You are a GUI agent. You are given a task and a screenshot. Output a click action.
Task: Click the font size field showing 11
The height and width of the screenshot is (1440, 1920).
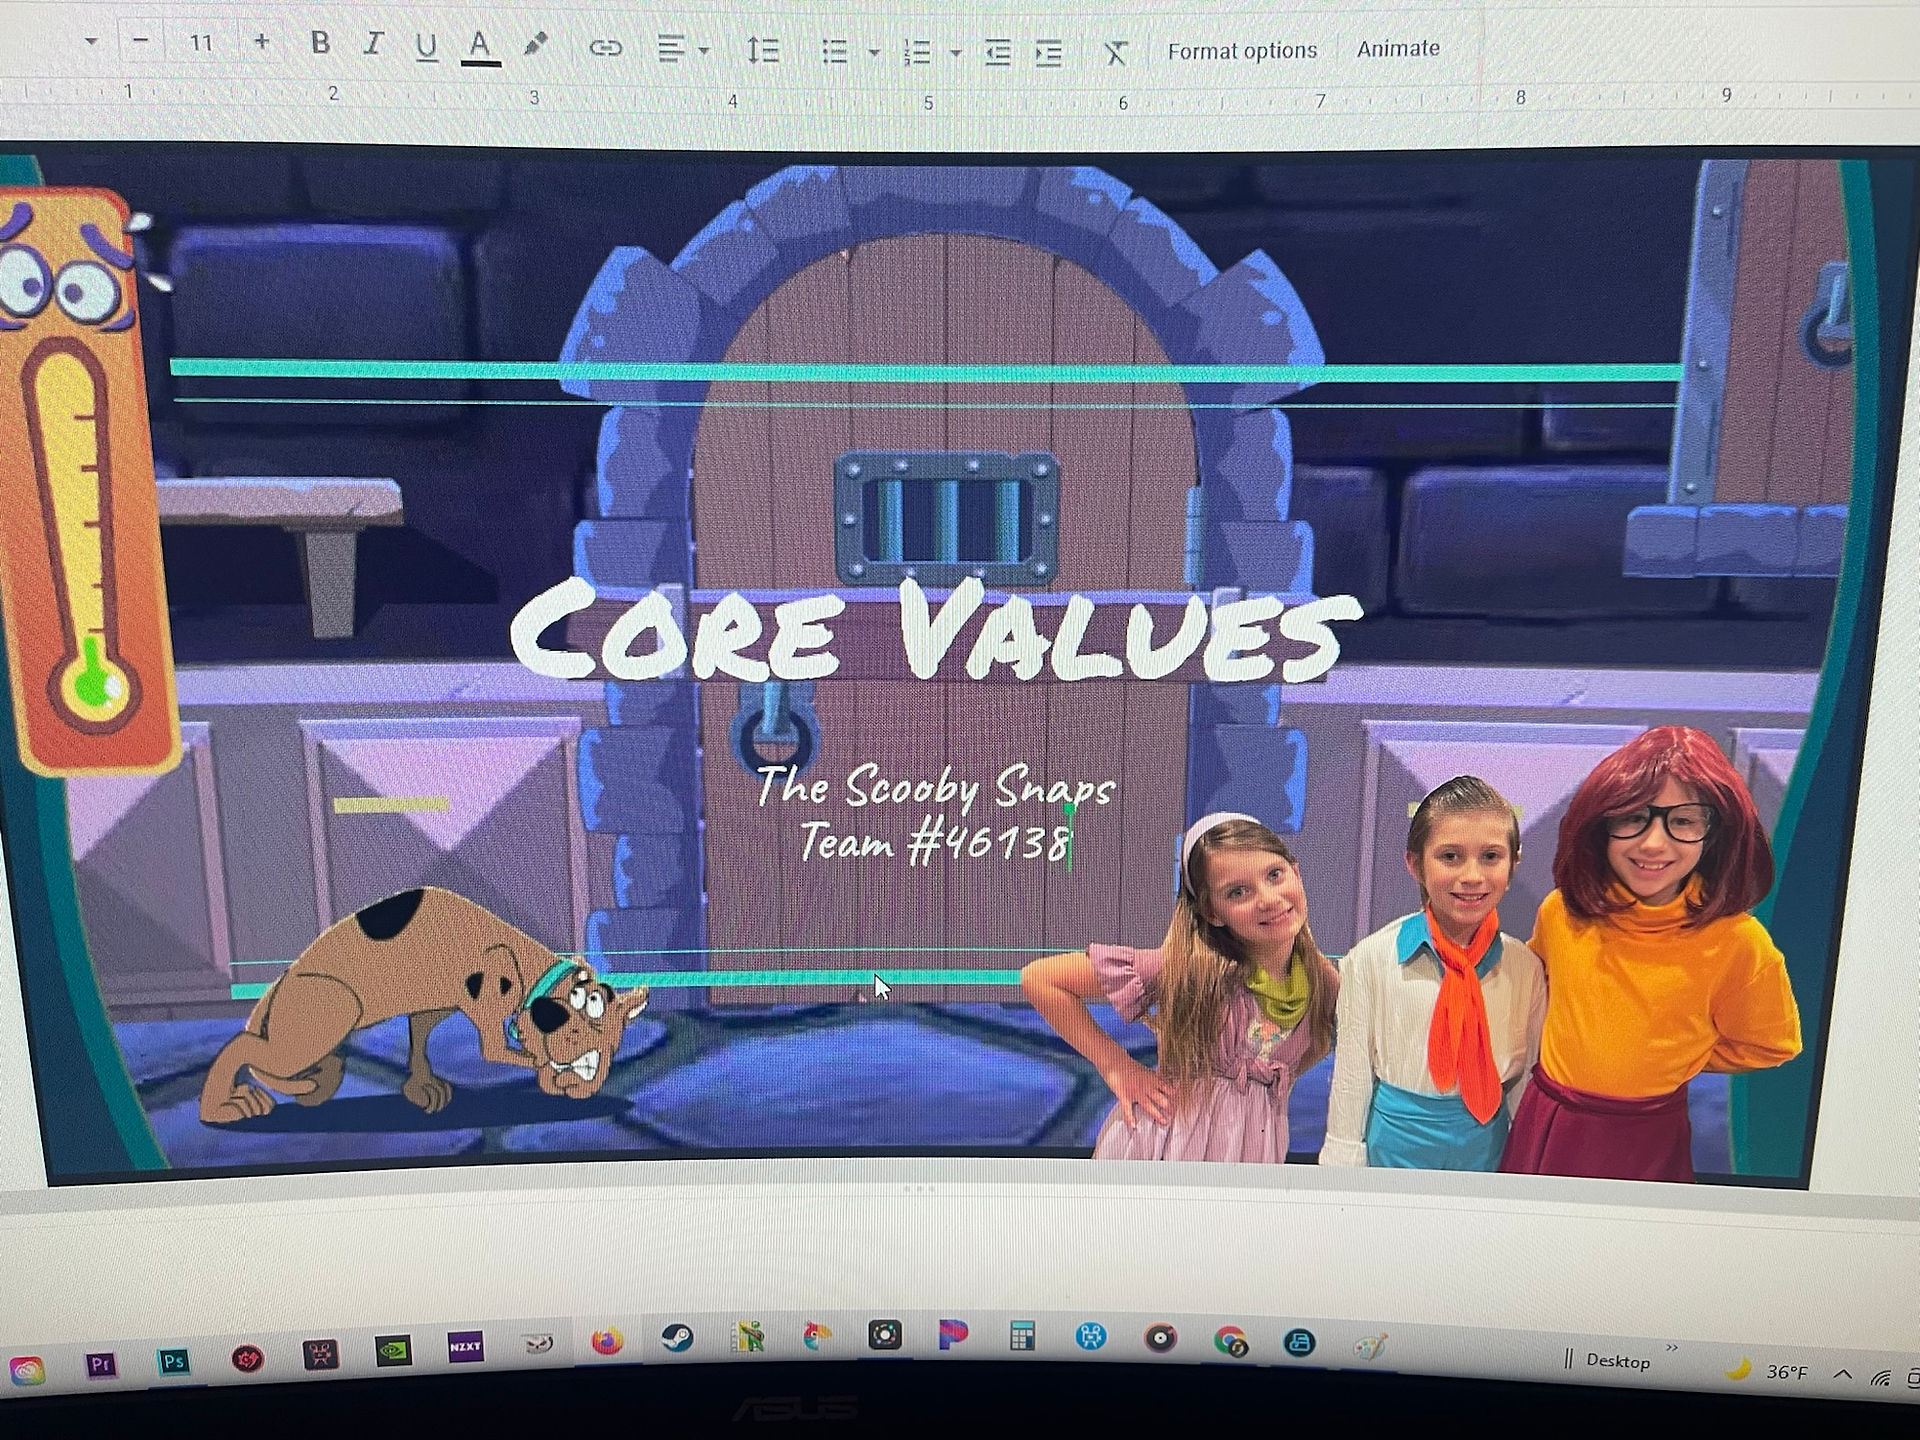[x=201, y=43]
